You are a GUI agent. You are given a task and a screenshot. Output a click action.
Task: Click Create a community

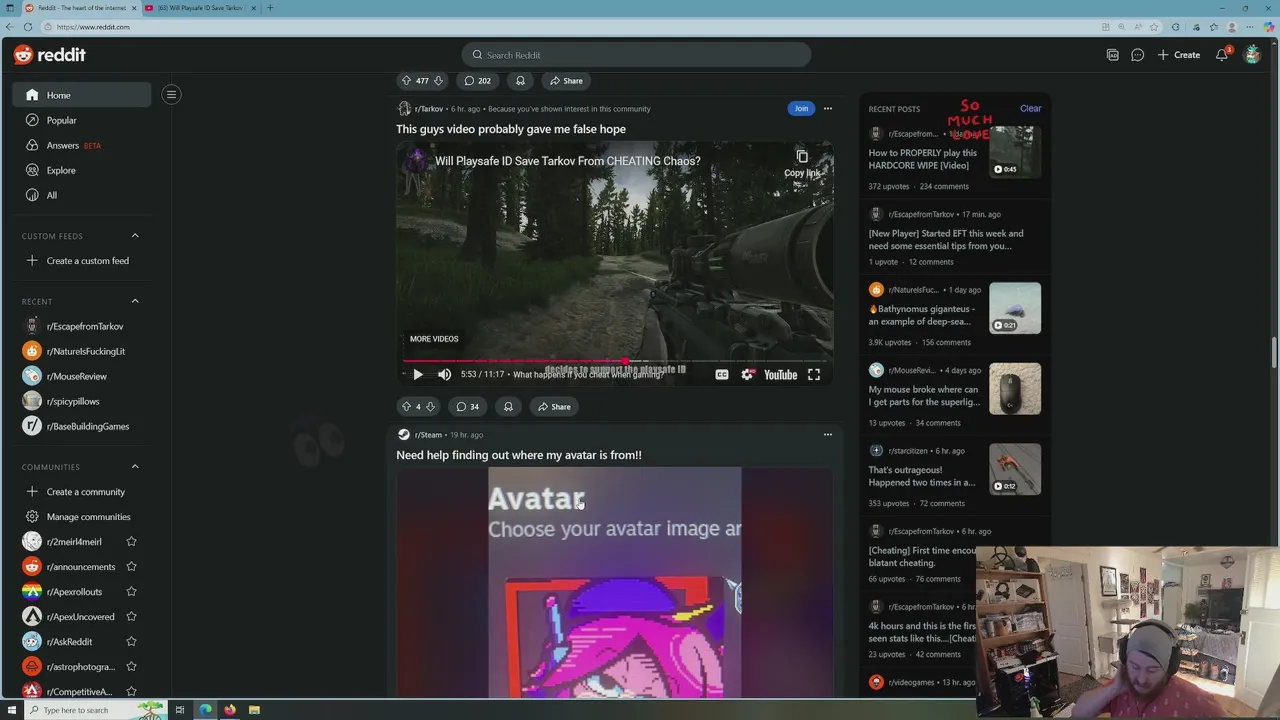coord(82,492)
